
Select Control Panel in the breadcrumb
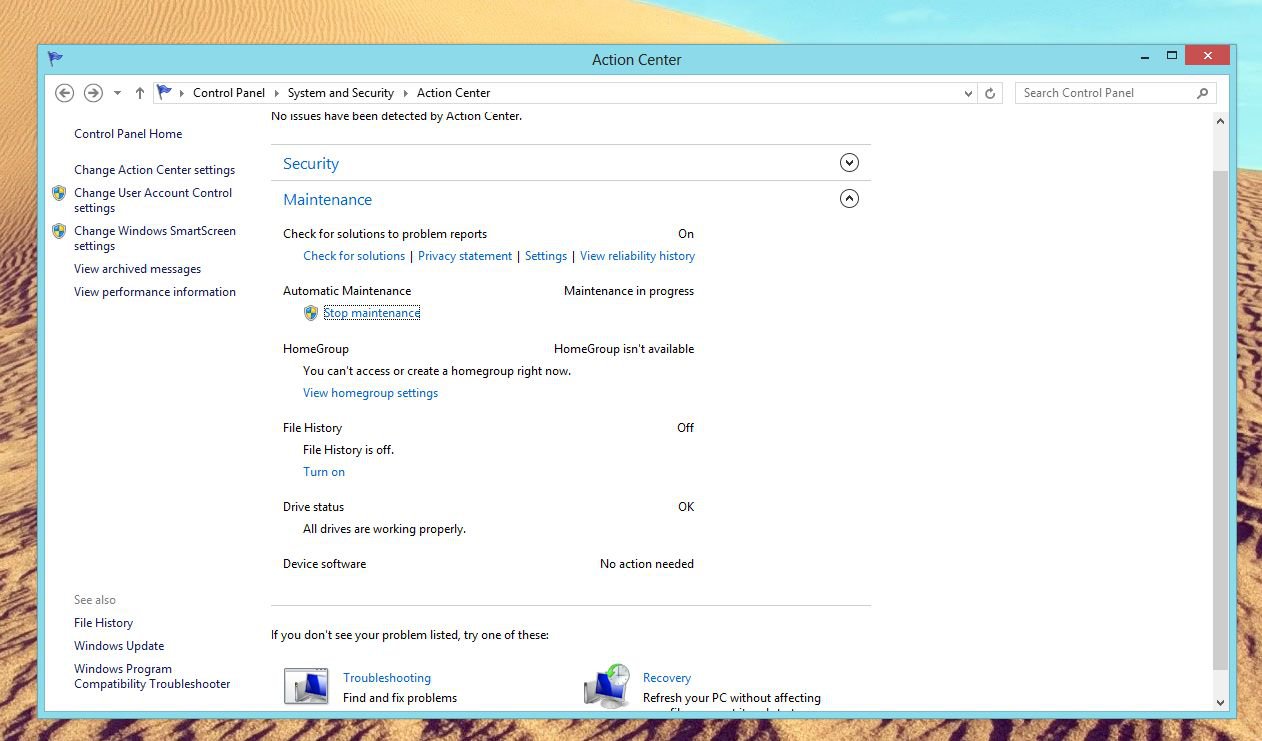[x=229, y=93]
